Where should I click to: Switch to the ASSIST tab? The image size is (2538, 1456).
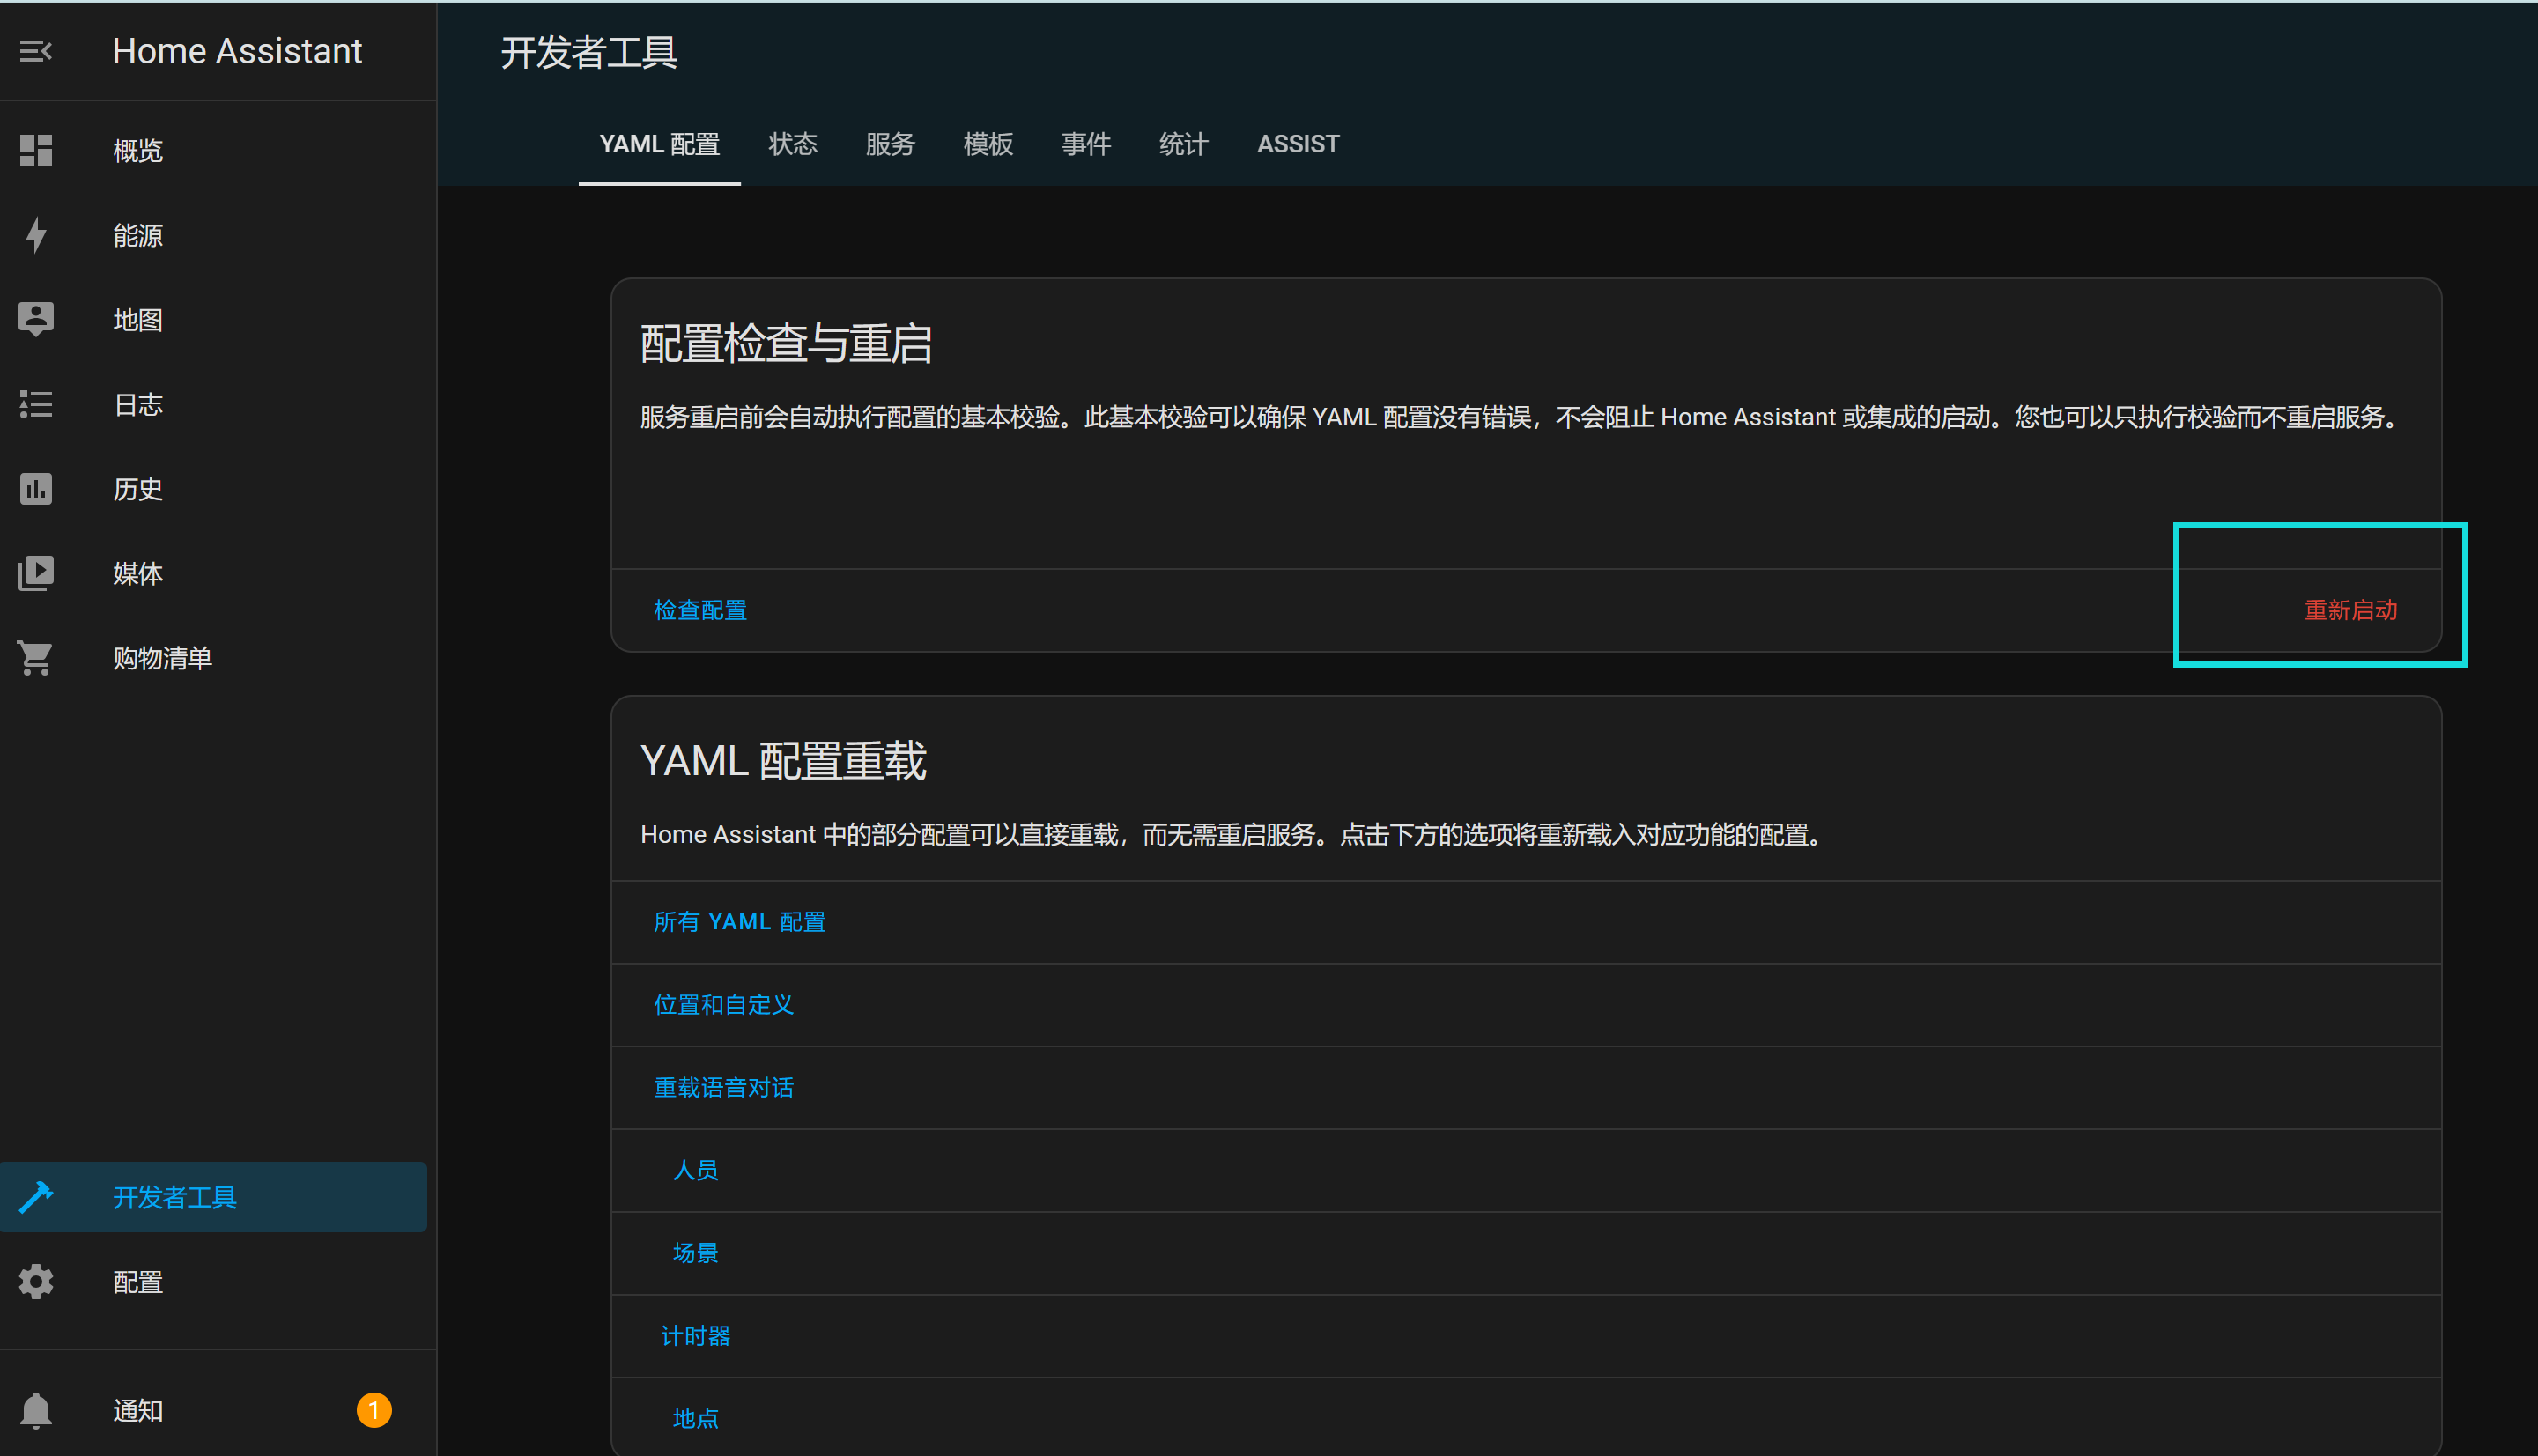coord(1297,144)
